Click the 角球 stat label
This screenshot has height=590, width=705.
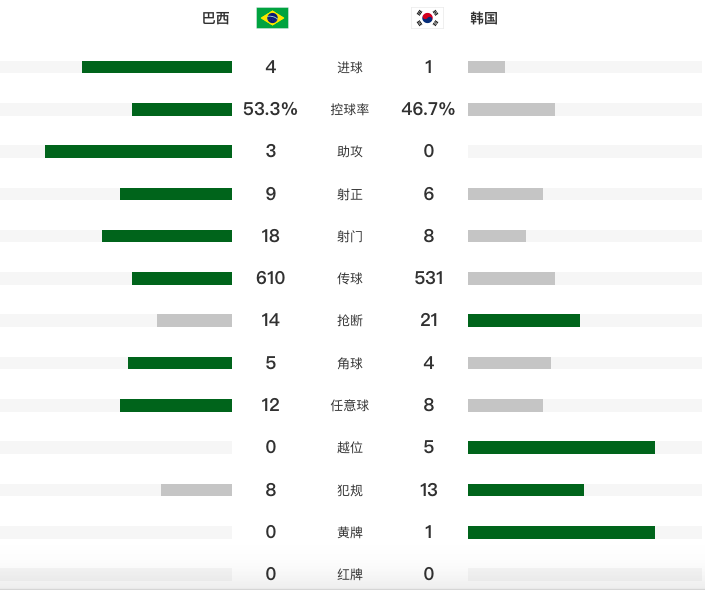tap(350, 363)
